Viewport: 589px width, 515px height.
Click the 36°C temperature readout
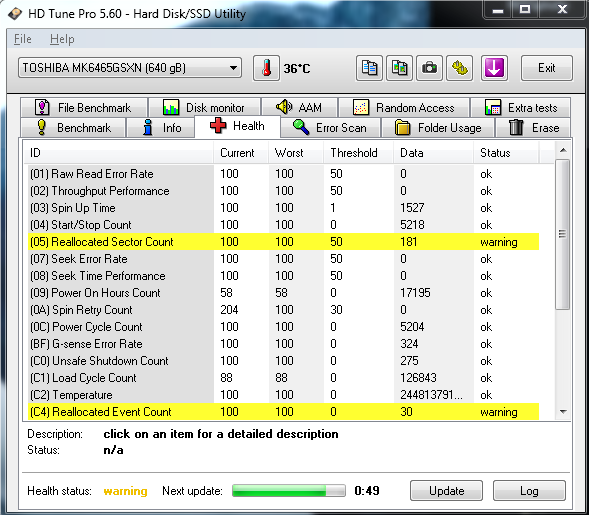pos(297,68)
